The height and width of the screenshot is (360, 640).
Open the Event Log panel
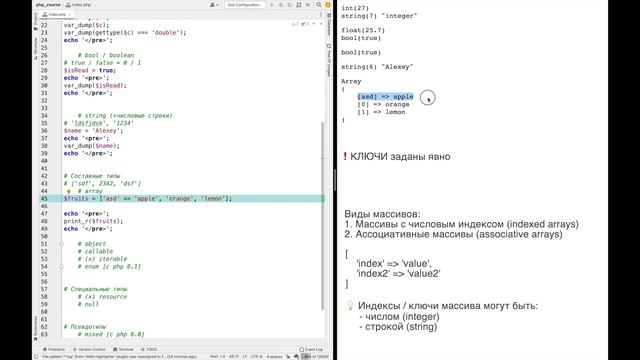point(311,349)
